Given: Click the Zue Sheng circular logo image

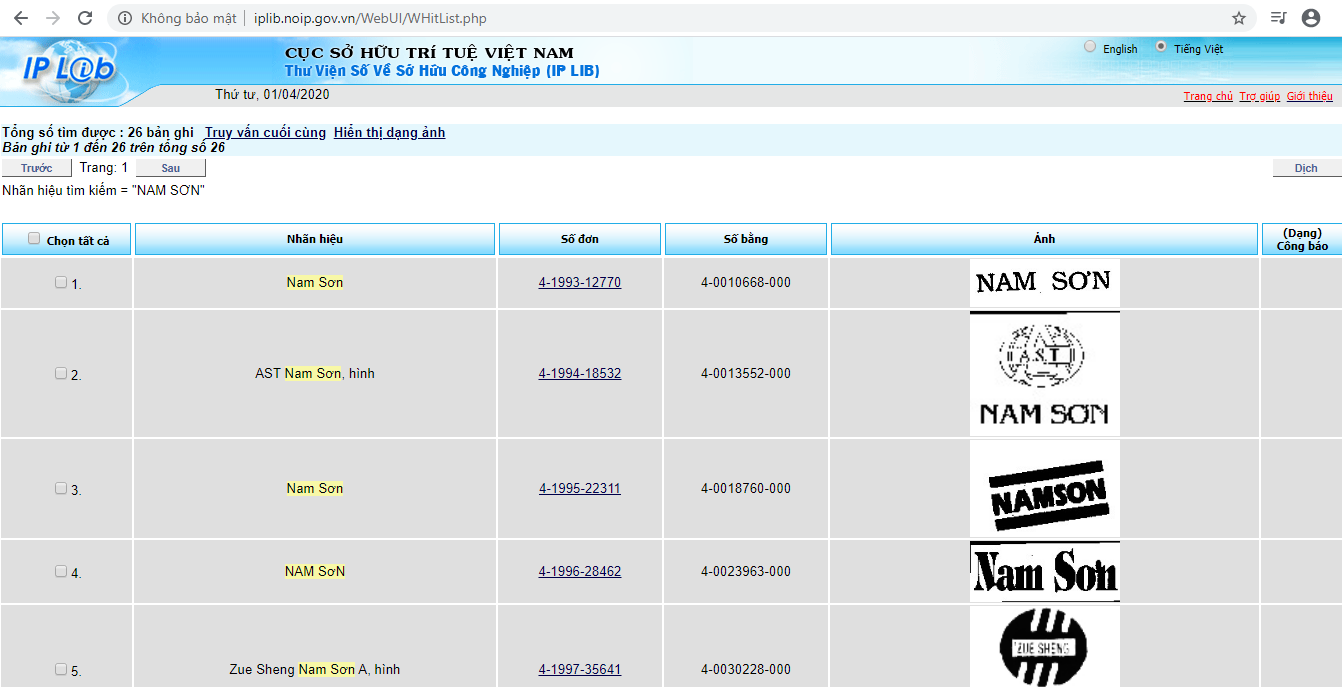Looking at the screenshot, I should 1045,647.
